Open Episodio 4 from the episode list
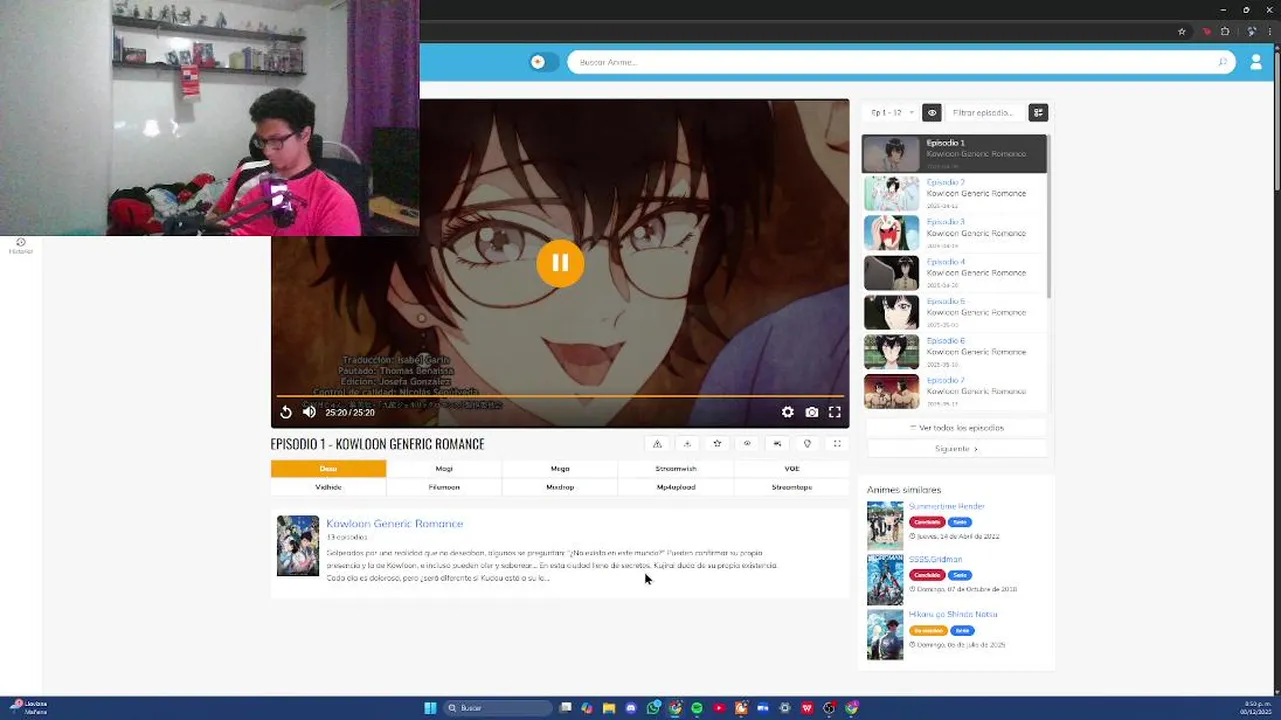This screenshot has height=720, width=1281. coord(955,273)
